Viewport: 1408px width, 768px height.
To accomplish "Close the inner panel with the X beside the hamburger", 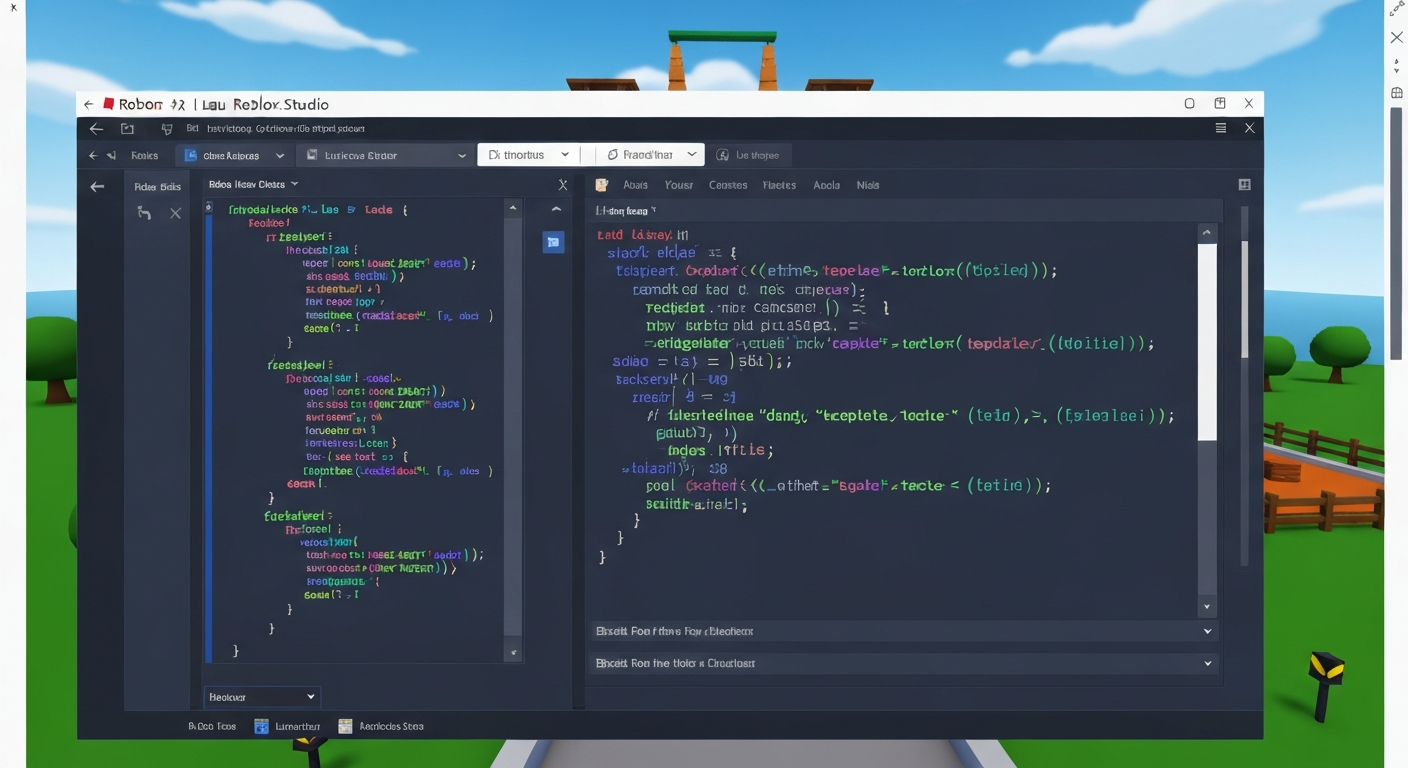I will [x=1249, y=128].
